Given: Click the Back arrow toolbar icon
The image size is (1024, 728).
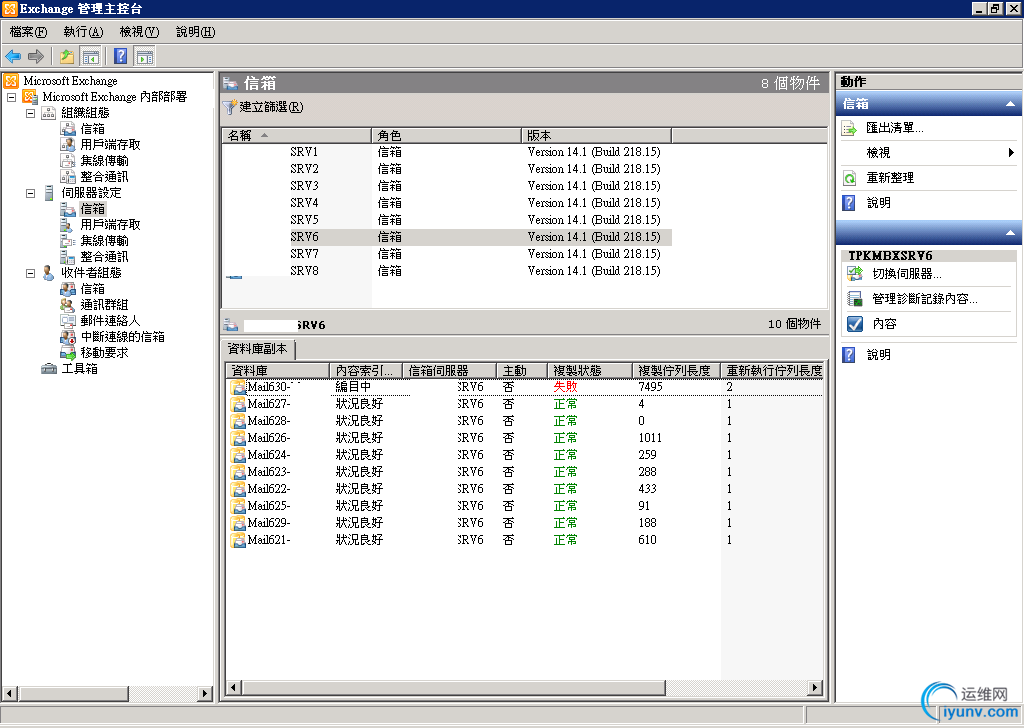Looking at the screenshot, I should [x=13, y=57].
